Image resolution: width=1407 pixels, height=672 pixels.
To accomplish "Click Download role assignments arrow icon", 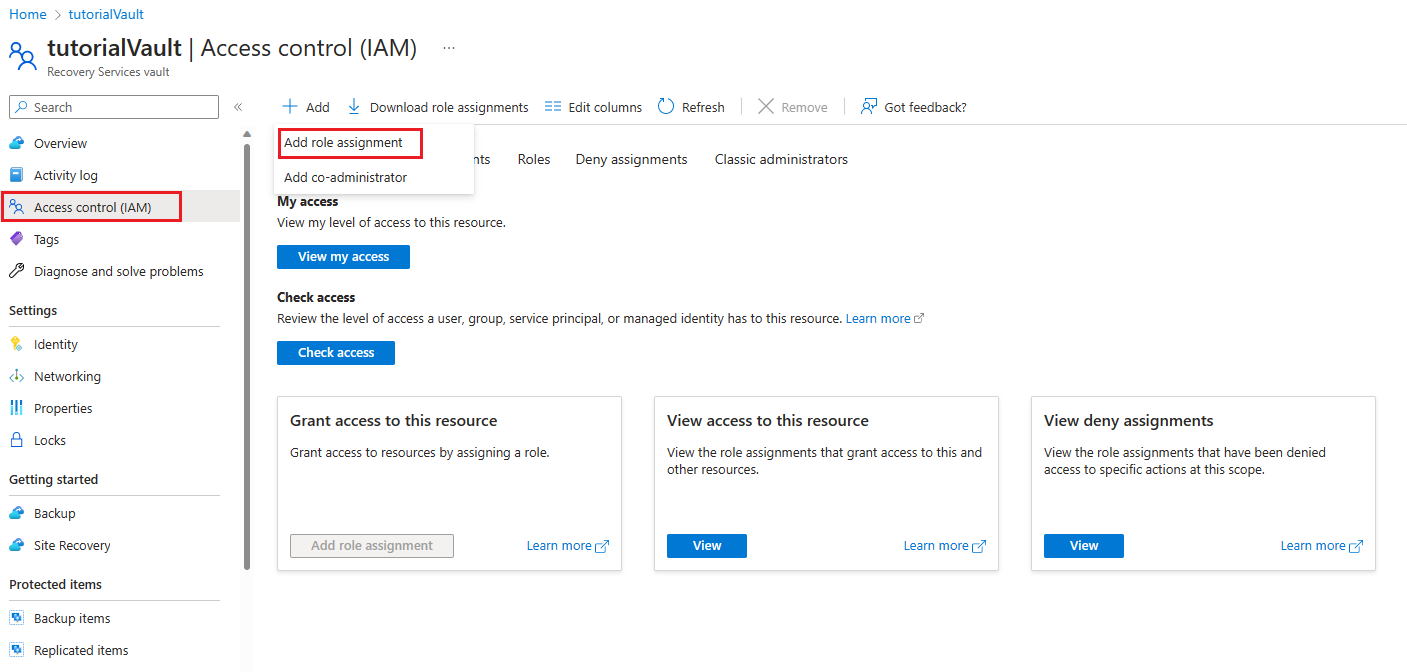I will click(354, 106).
